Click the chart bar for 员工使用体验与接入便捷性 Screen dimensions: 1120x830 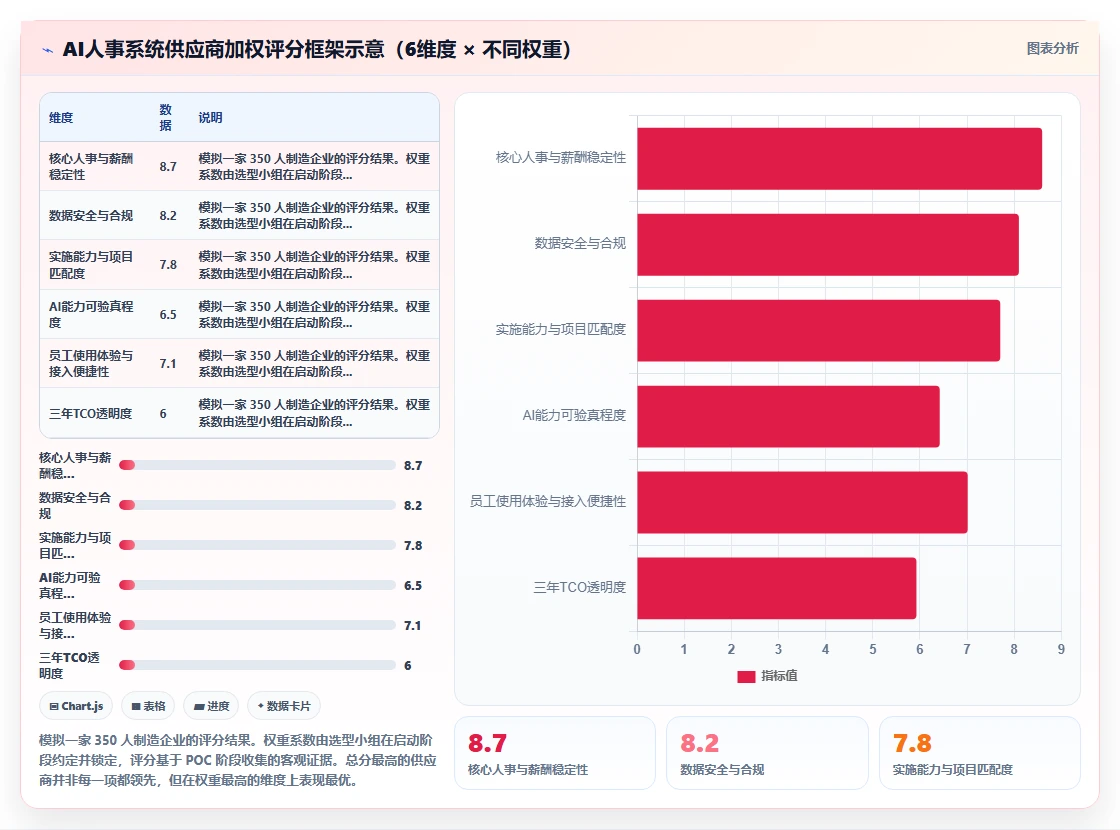click(x=802, y=502)
